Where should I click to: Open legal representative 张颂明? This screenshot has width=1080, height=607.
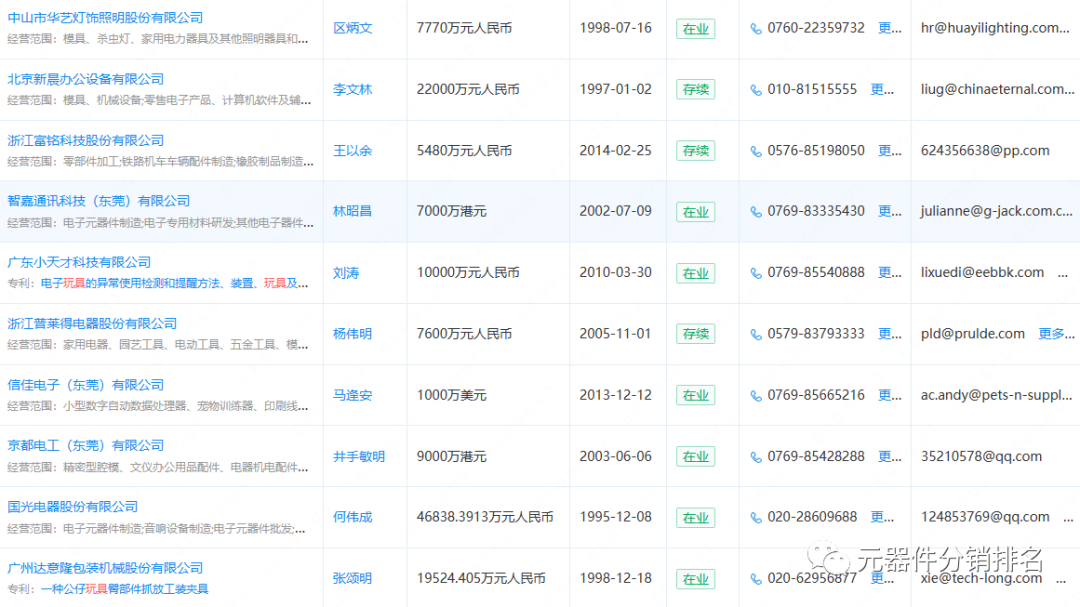[353, 579]
